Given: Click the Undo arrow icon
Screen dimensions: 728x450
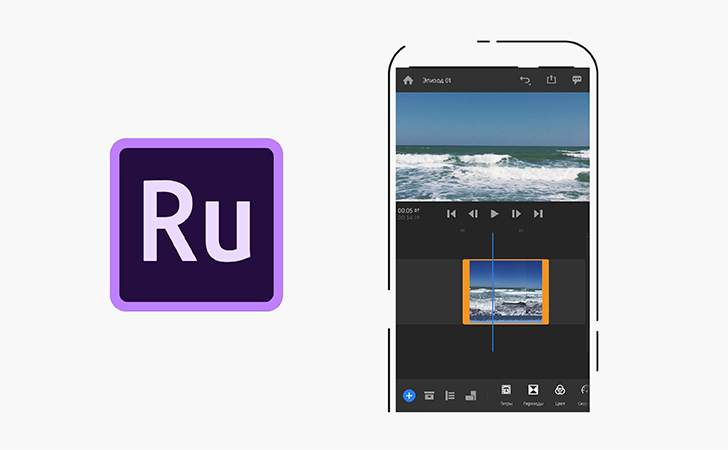Looking at the screenshot, I should (525, 80).
